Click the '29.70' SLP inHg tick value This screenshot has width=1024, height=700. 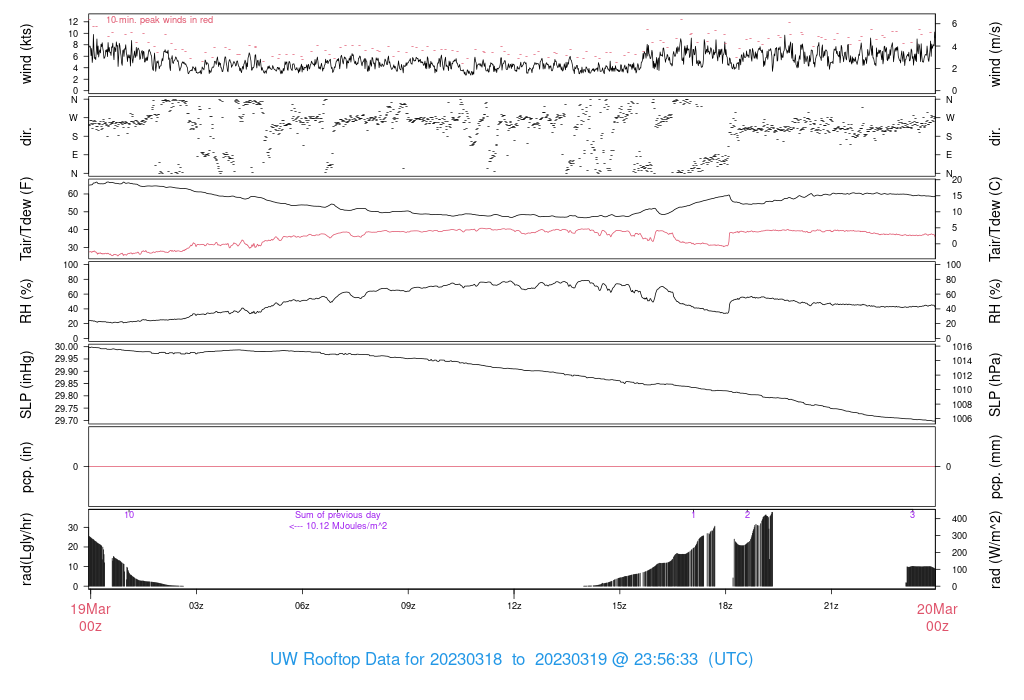[67, 421]
